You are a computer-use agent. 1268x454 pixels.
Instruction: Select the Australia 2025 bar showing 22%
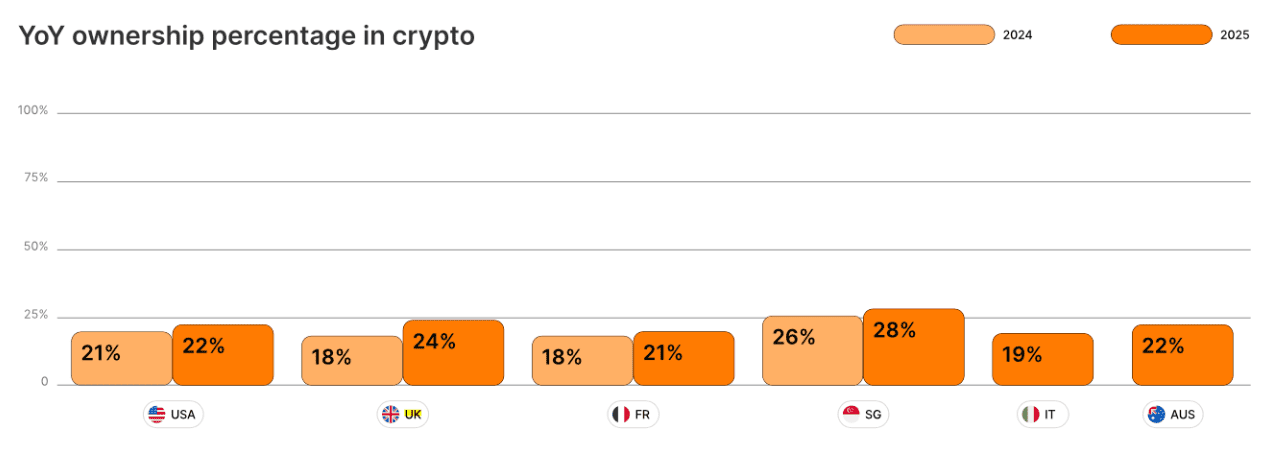(x=1182, y=355)
